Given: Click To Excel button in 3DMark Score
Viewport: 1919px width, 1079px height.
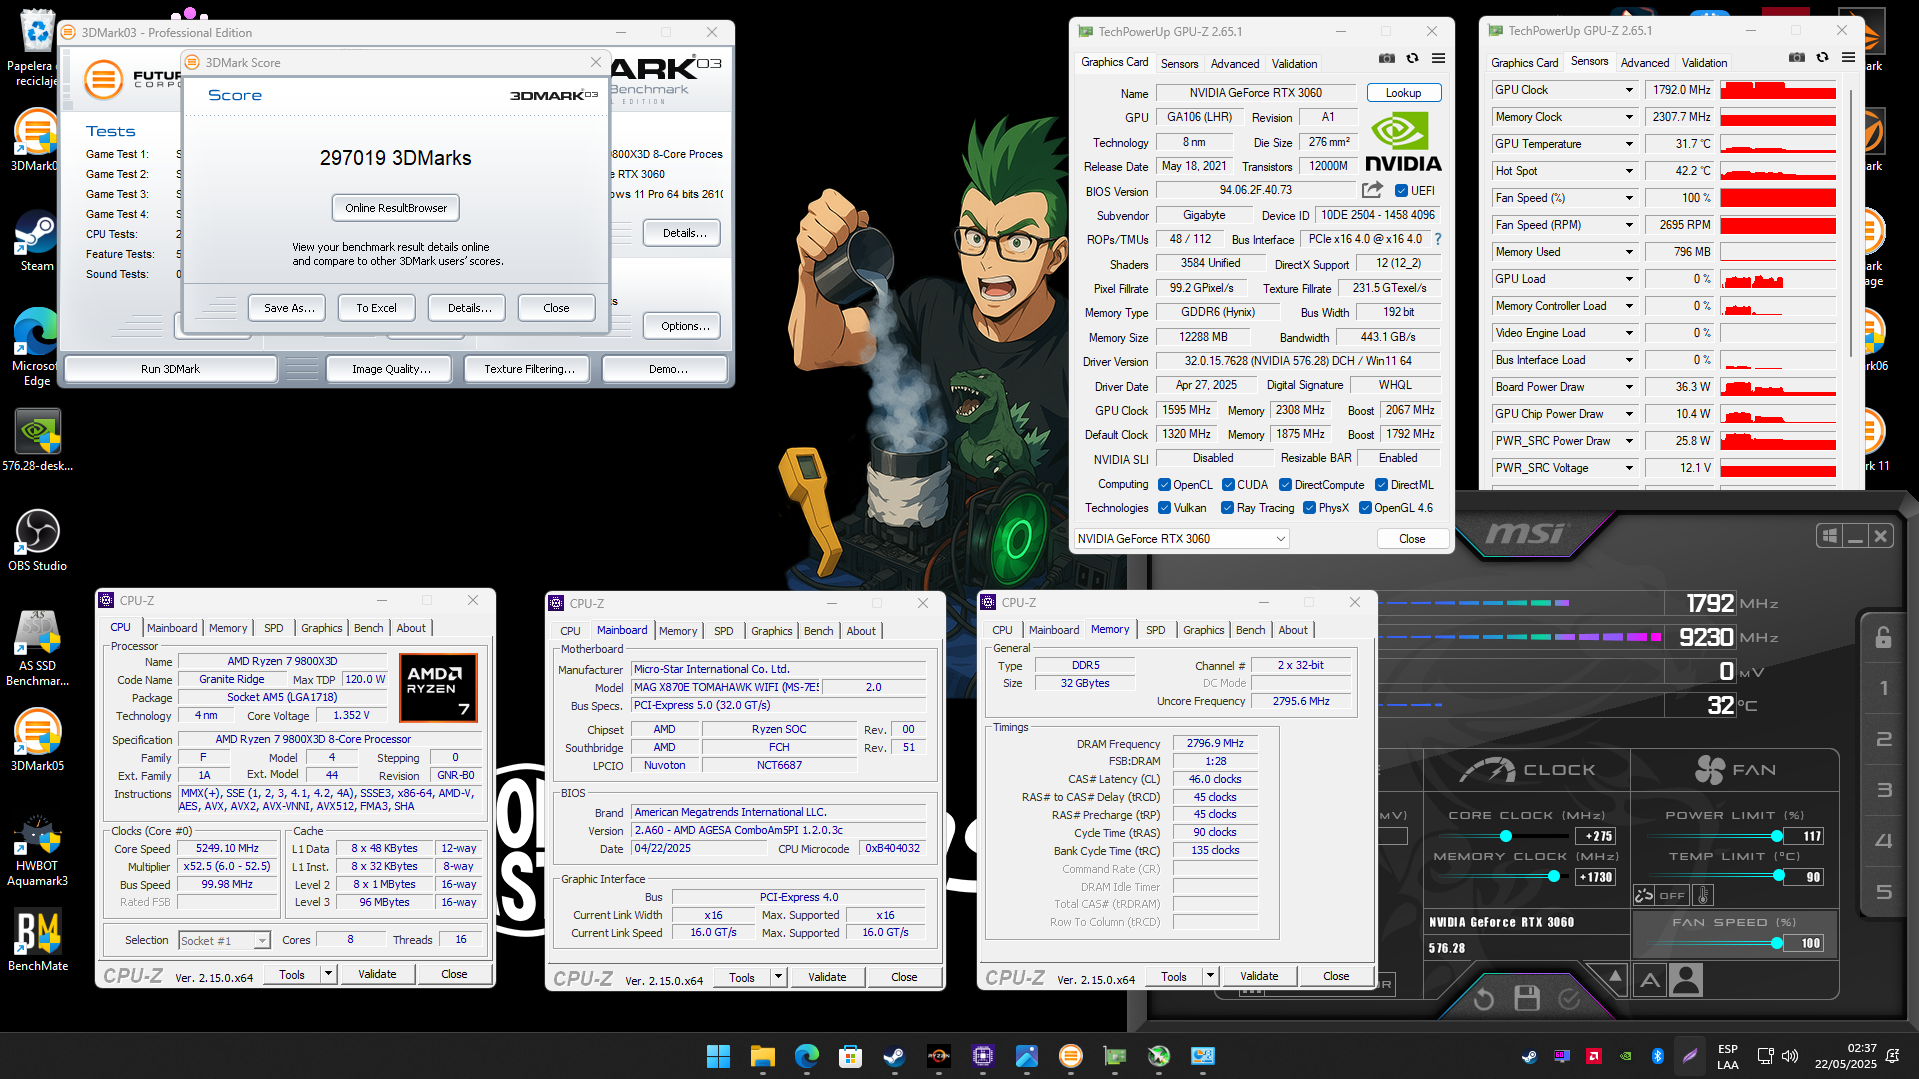Looking at the screenshot, I should pos(376,308).
